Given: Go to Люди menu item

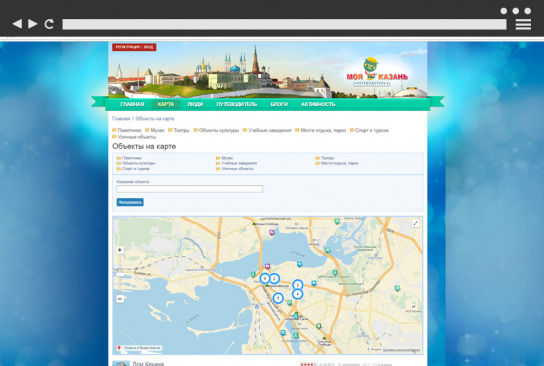Looking at the screenshot, I should 195,104.
